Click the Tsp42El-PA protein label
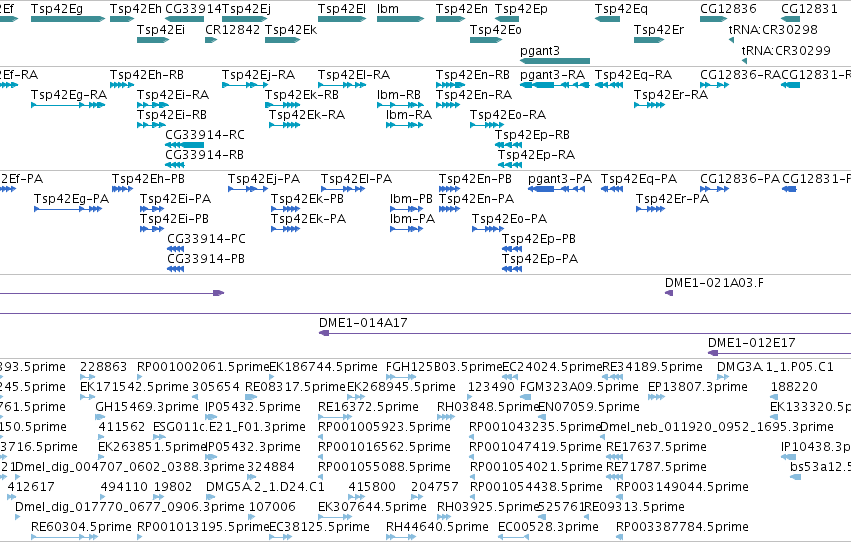Screen dimensions: 851x542 (x=356, y=179)
